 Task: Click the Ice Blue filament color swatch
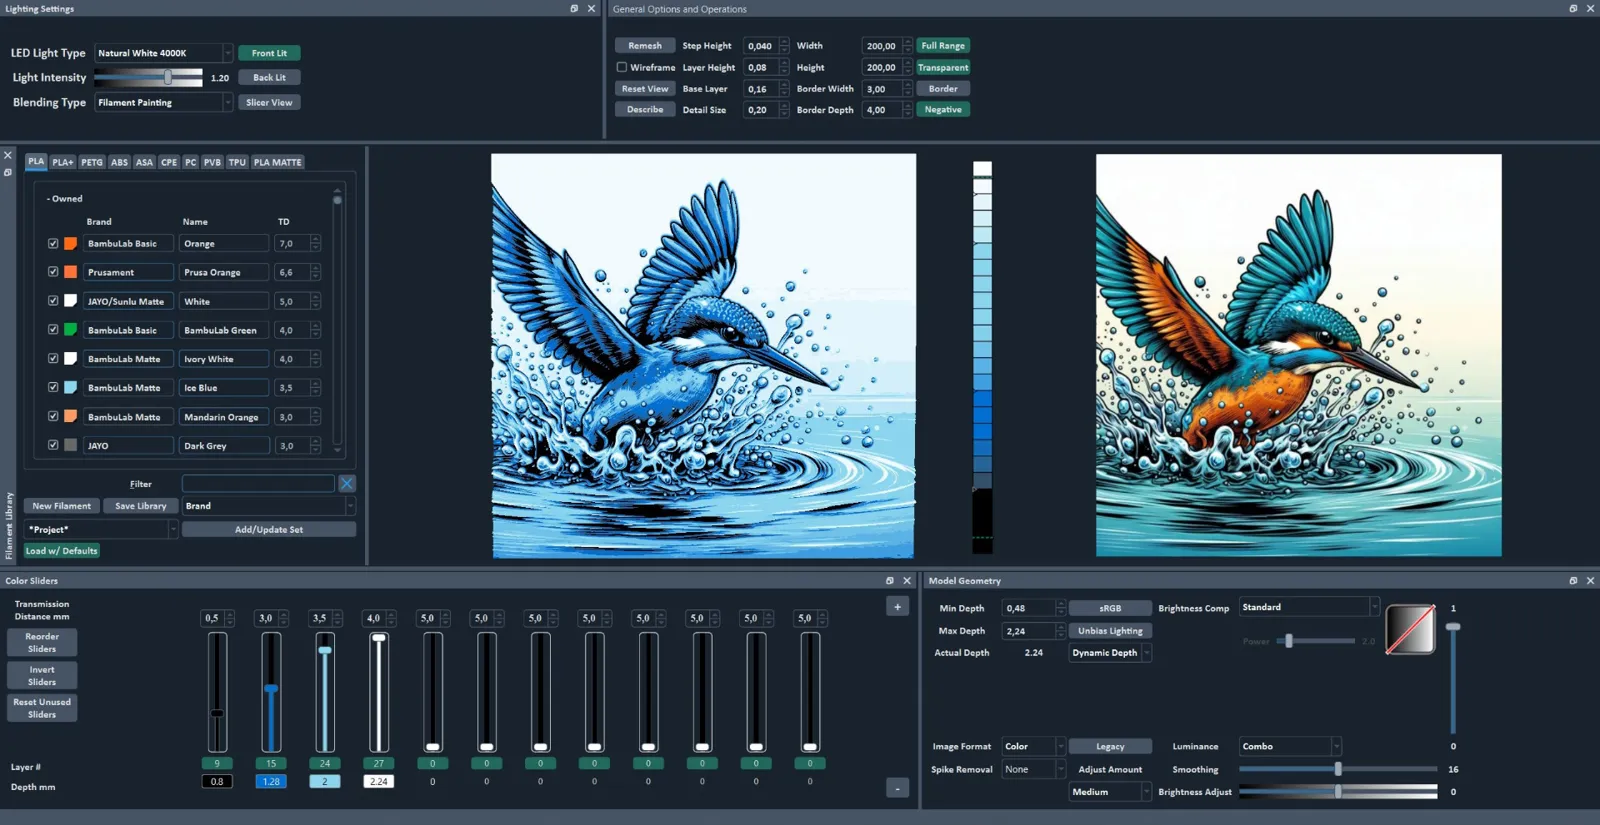point(71,387)
